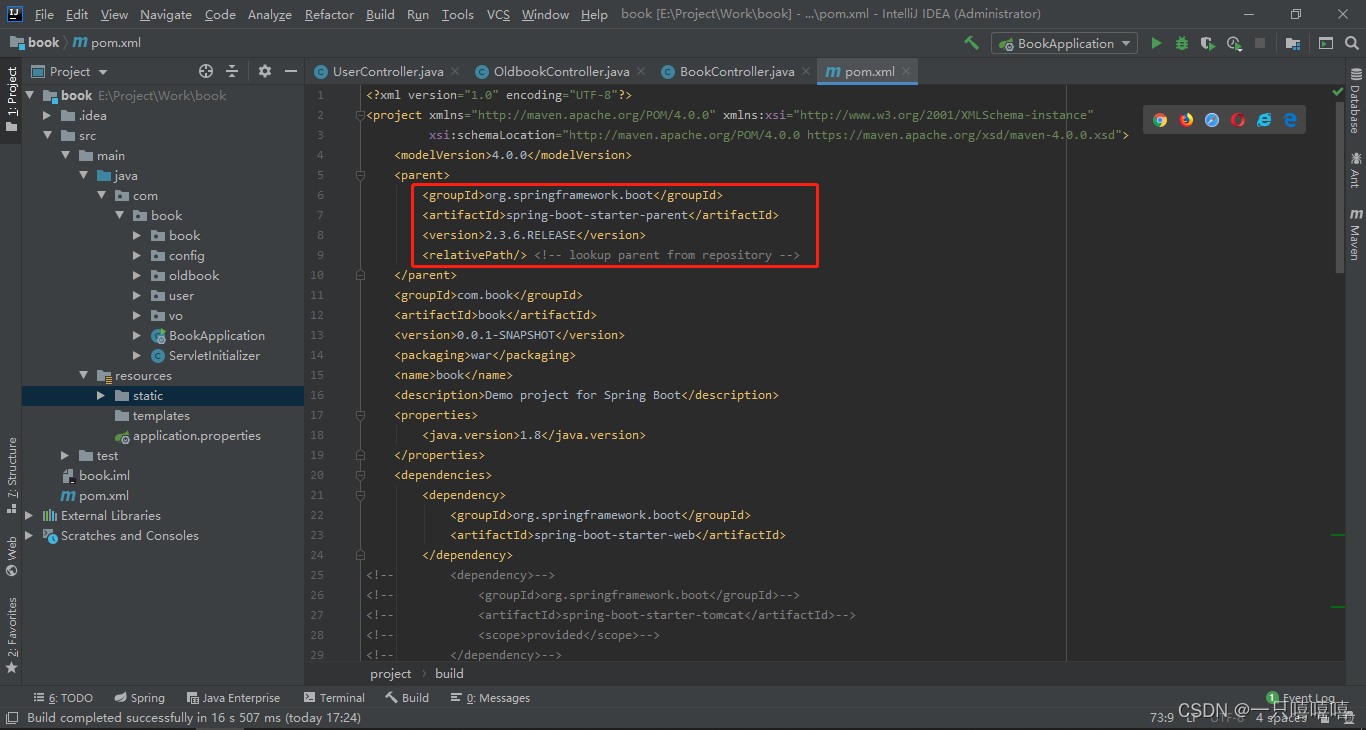The width and height of the screenshot is (1366, 730).
Task: Click the cursor position 73:9 indicator
Action: click(1161, 717)
